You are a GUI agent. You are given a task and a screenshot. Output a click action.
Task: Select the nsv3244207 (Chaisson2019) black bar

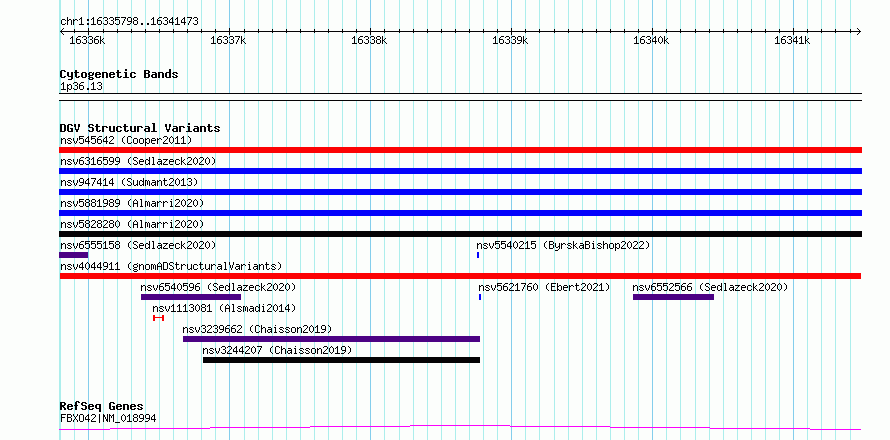[x=341, y=360]
